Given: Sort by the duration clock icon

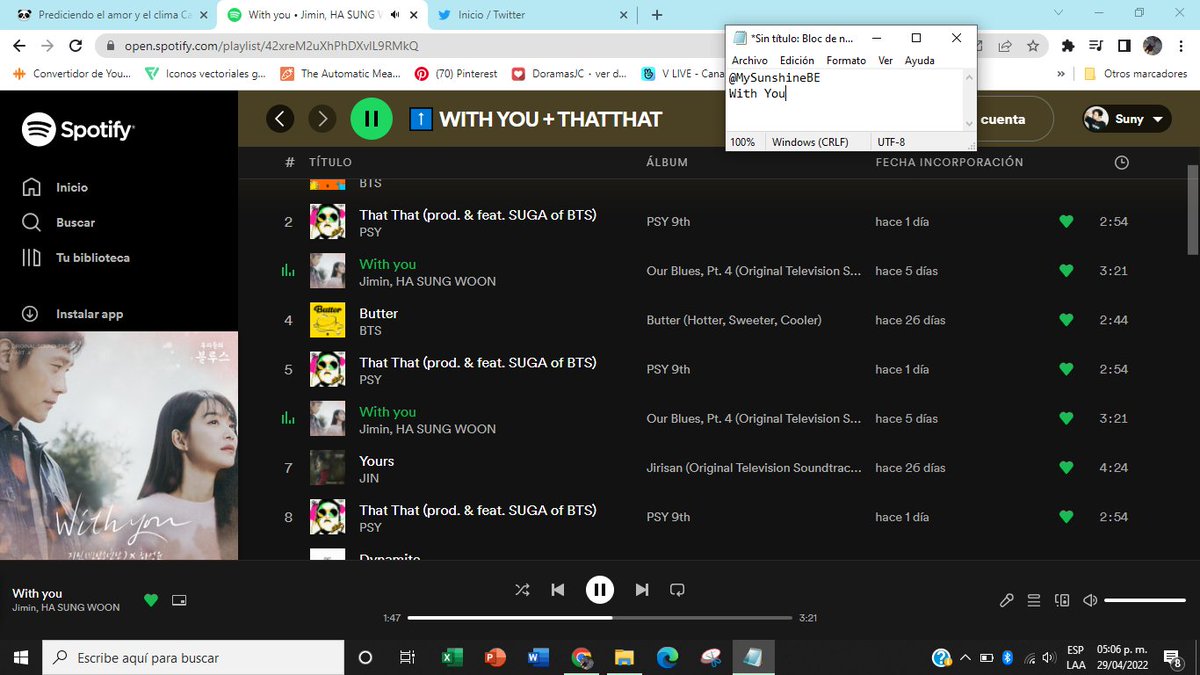Looking at the screenshot, I should click(x=1121, y=162).
